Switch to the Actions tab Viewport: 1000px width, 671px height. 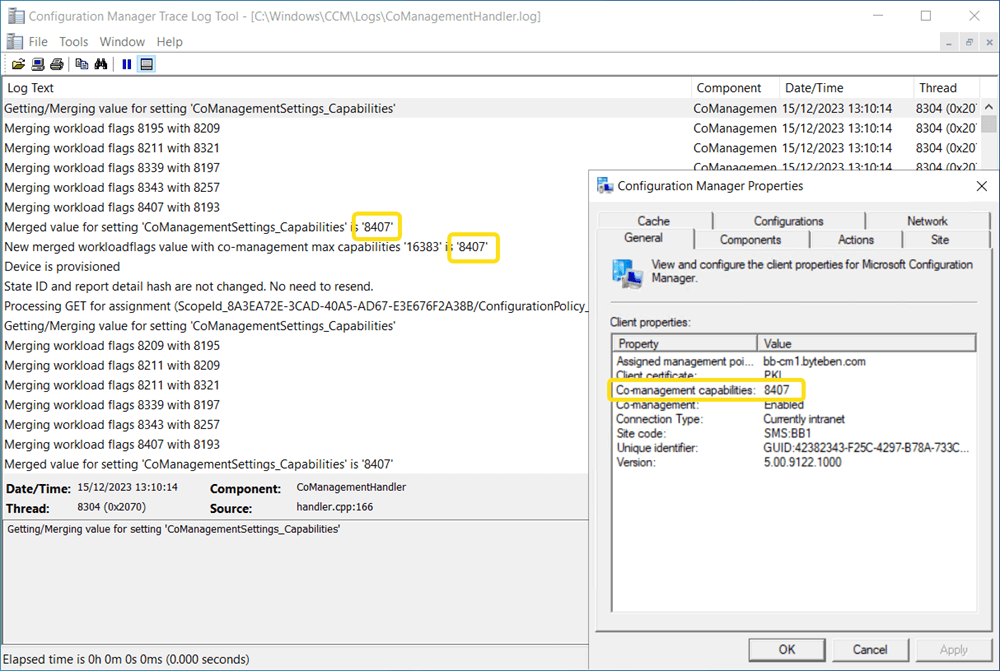[856, 239]
